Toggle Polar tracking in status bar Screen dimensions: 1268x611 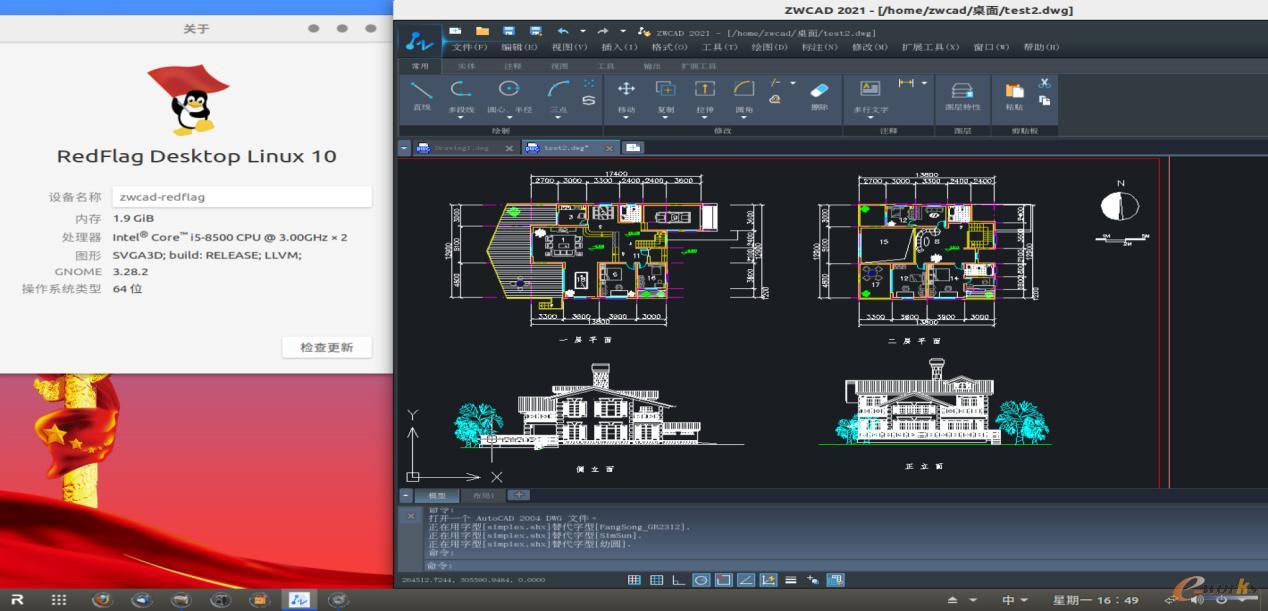(701, 579)
